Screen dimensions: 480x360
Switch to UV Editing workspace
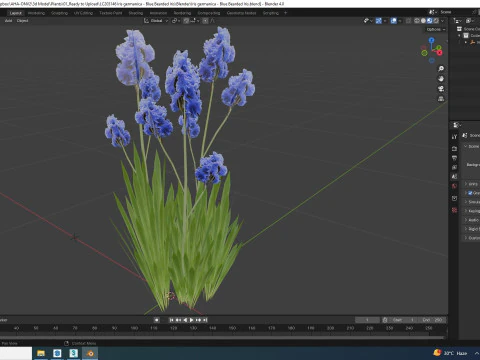83,13
